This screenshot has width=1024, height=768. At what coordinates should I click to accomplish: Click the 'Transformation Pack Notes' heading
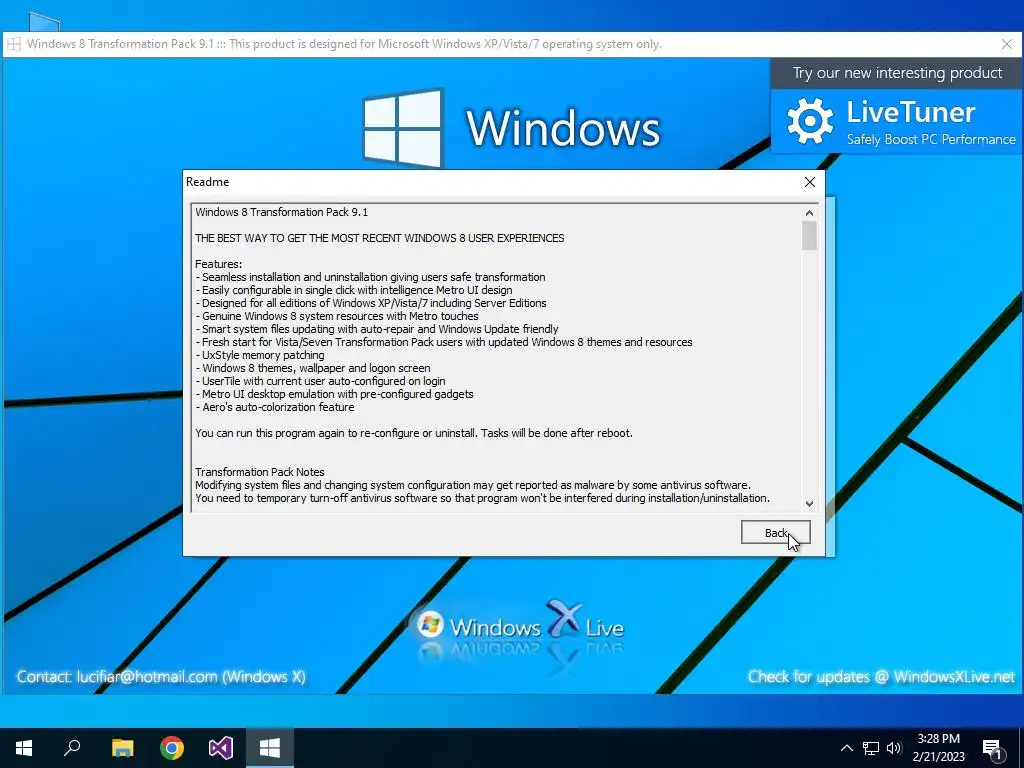tap(260, 472)
